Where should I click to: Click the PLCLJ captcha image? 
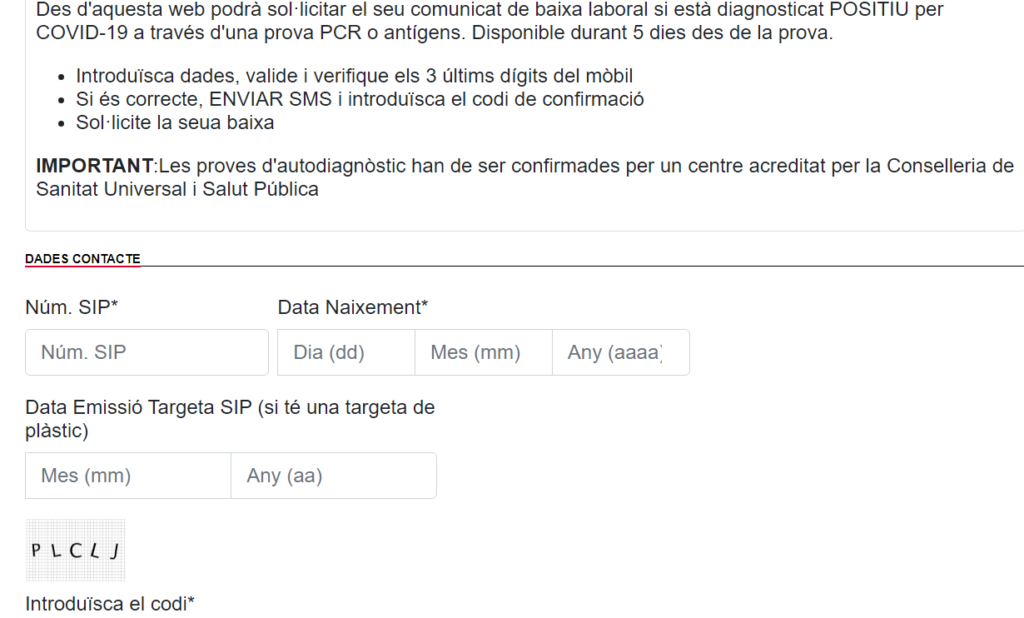pyautogui.click(x=76, y=549)
